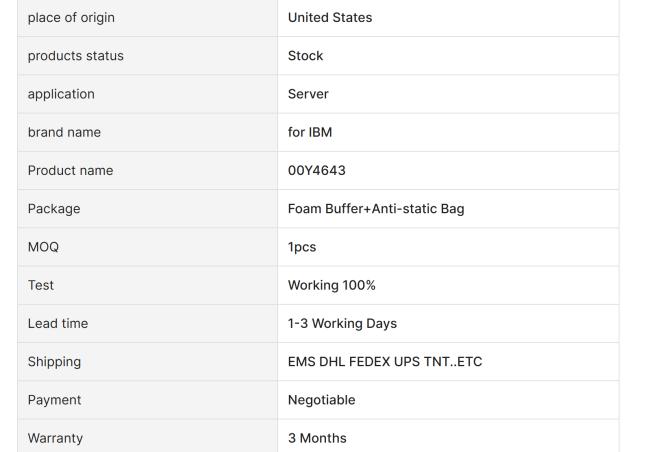Click the 'application' row label
The height and width of the screenshot is (452, 650).
pos(61,94)
